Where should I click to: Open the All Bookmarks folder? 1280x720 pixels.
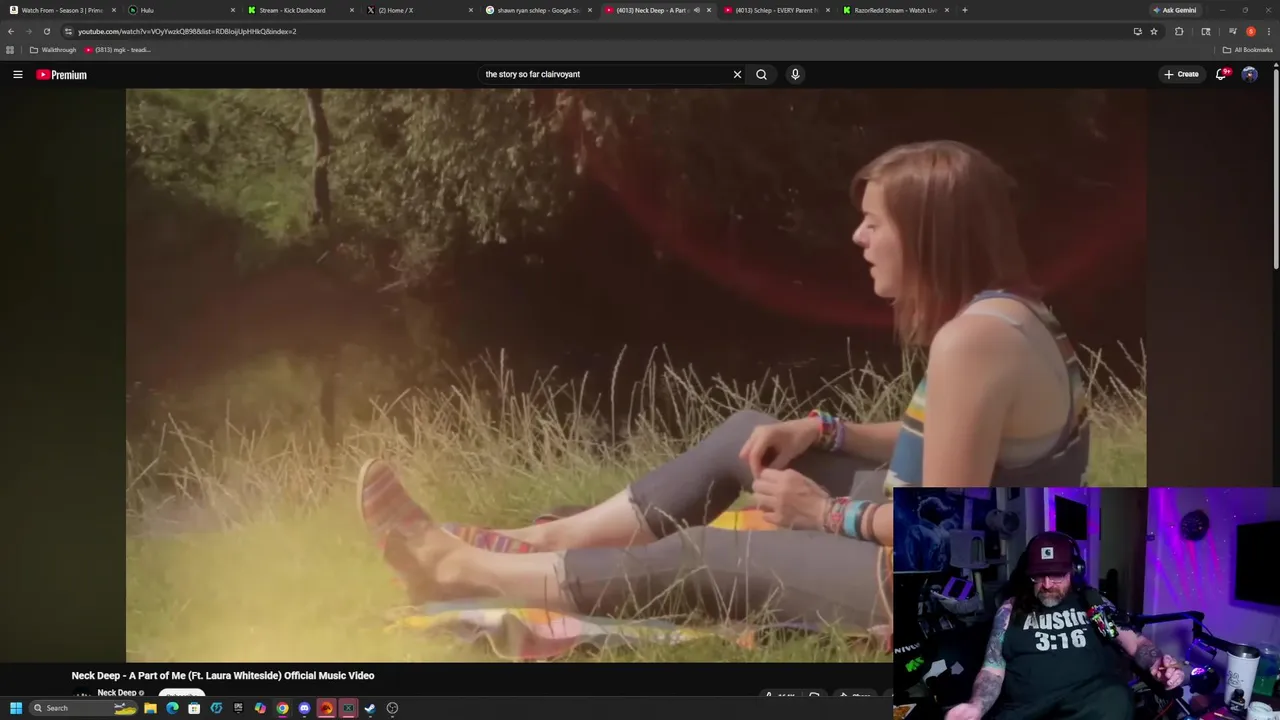[1248, 50]
